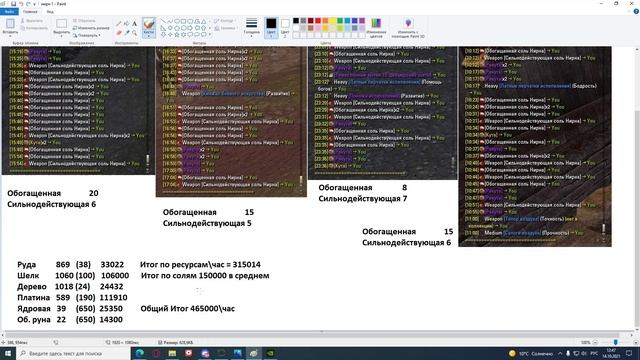Select Color 2 (Цвет 2) box
The height and width of the screenshot is (360, 640).
(x=285, y=27)
